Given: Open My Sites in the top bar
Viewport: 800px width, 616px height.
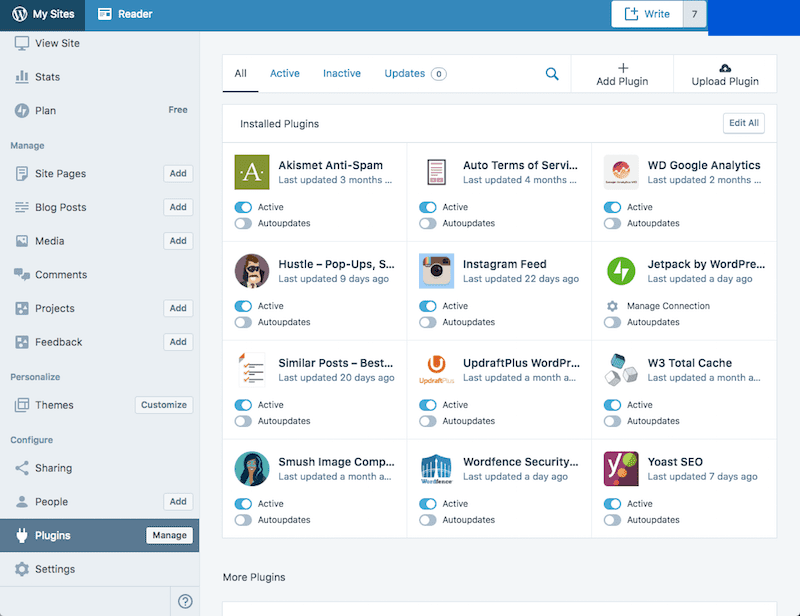Looking at the screenshot, I should tap(43, 14).
